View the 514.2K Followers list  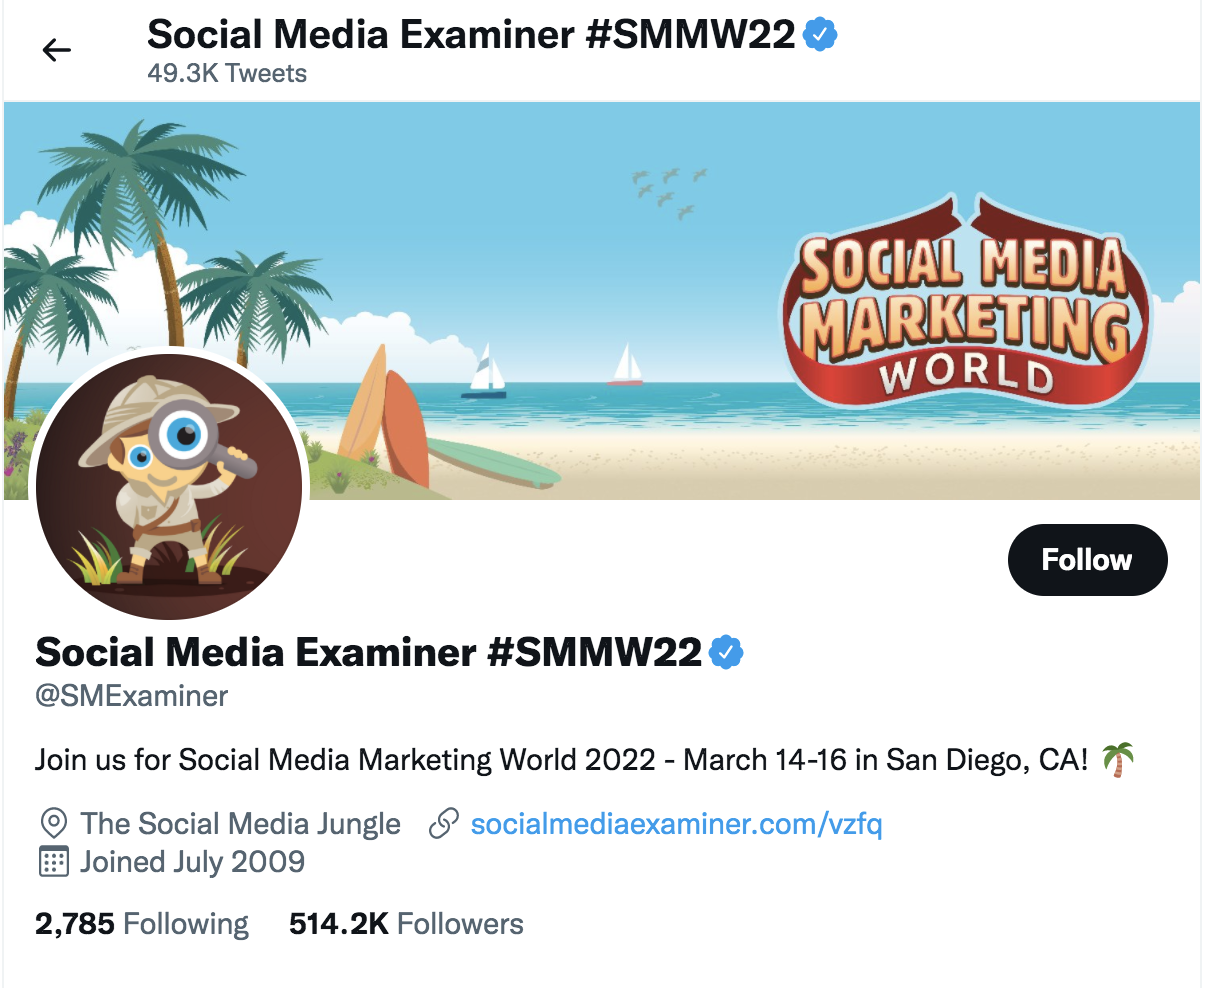pos(405,923)
